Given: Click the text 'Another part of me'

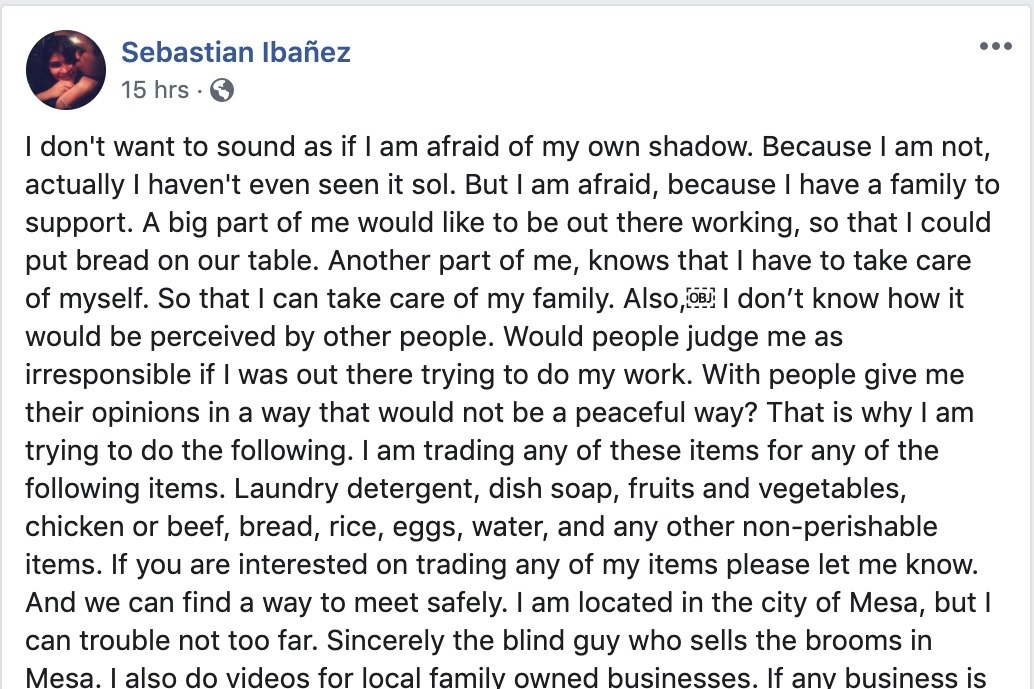Looking at the screenshot, I should click(454, 260).
